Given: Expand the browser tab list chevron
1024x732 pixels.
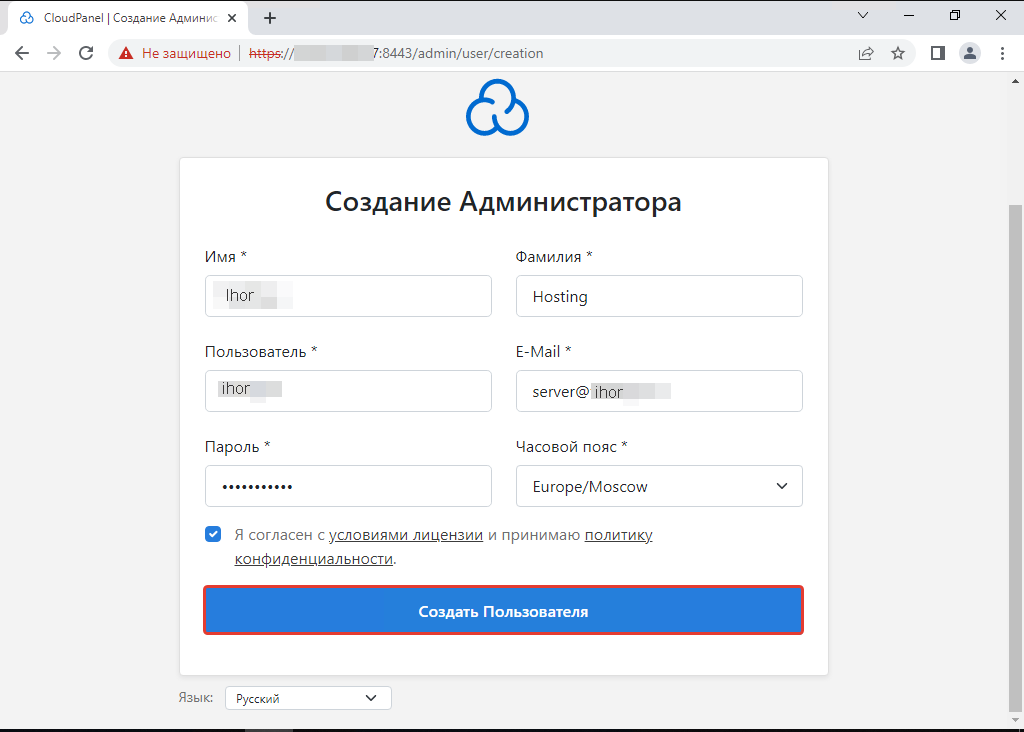Looking at the screenshot, I should 863,16.
